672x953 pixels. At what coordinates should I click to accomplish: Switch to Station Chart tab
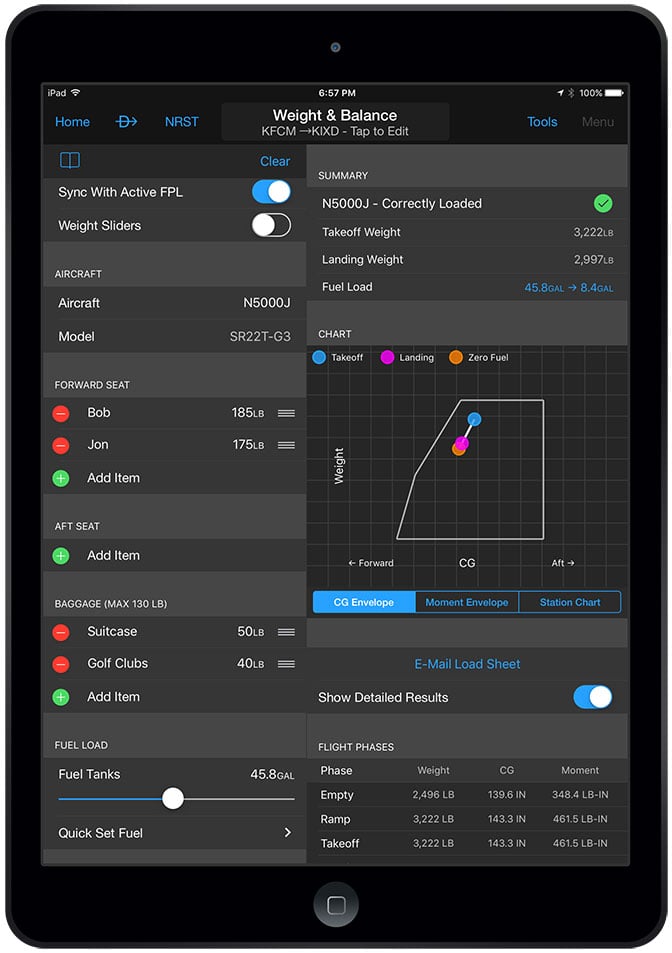pyautogui.click(x=570, y=602)
